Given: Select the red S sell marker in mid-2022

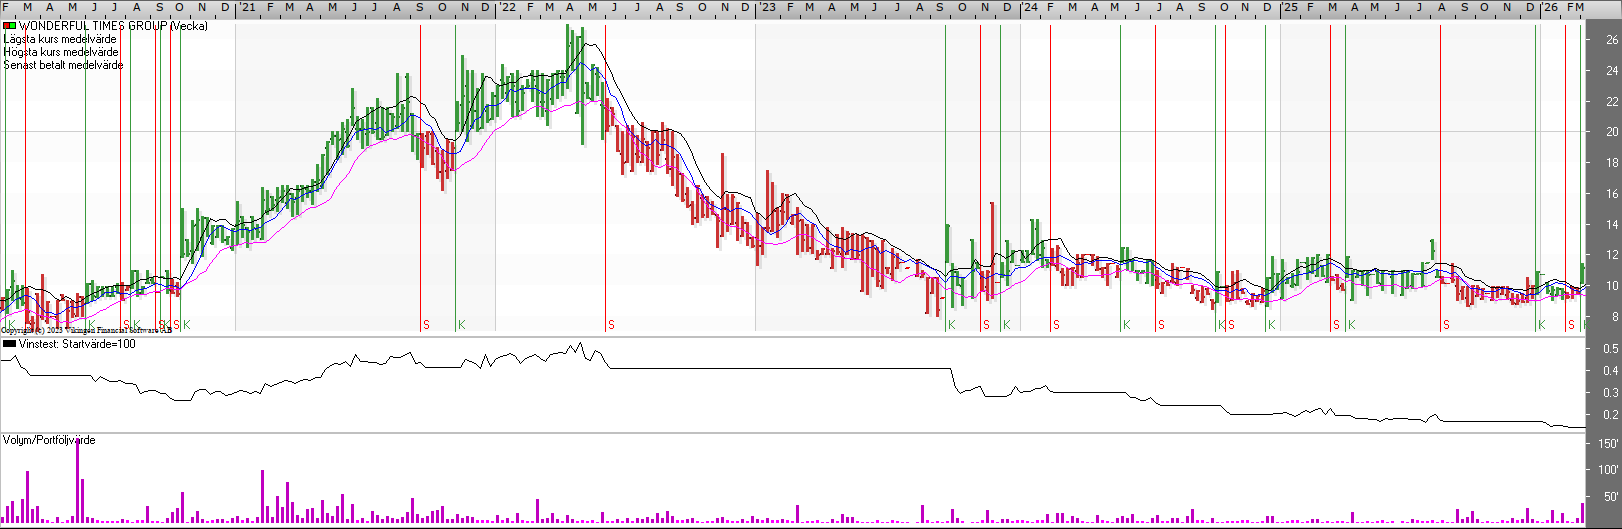Looking at the screenshot, I should tap(611, 325).
